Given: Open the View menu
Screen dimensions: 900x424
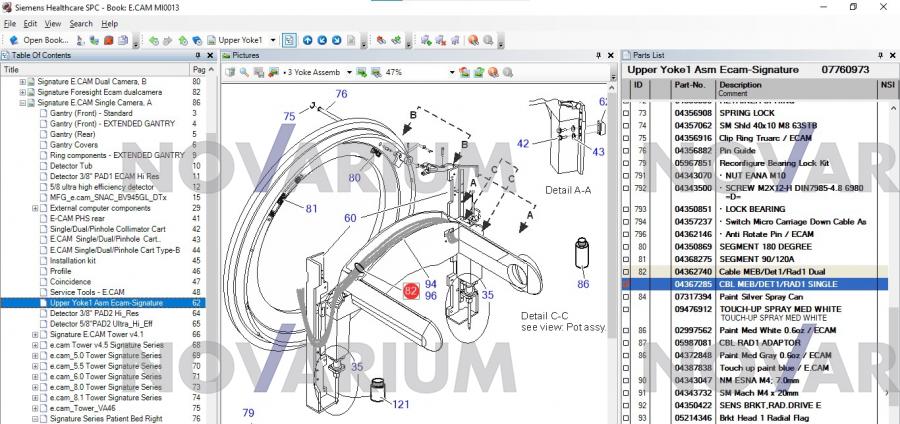Looking at the screenshot, I should (53, 23).
